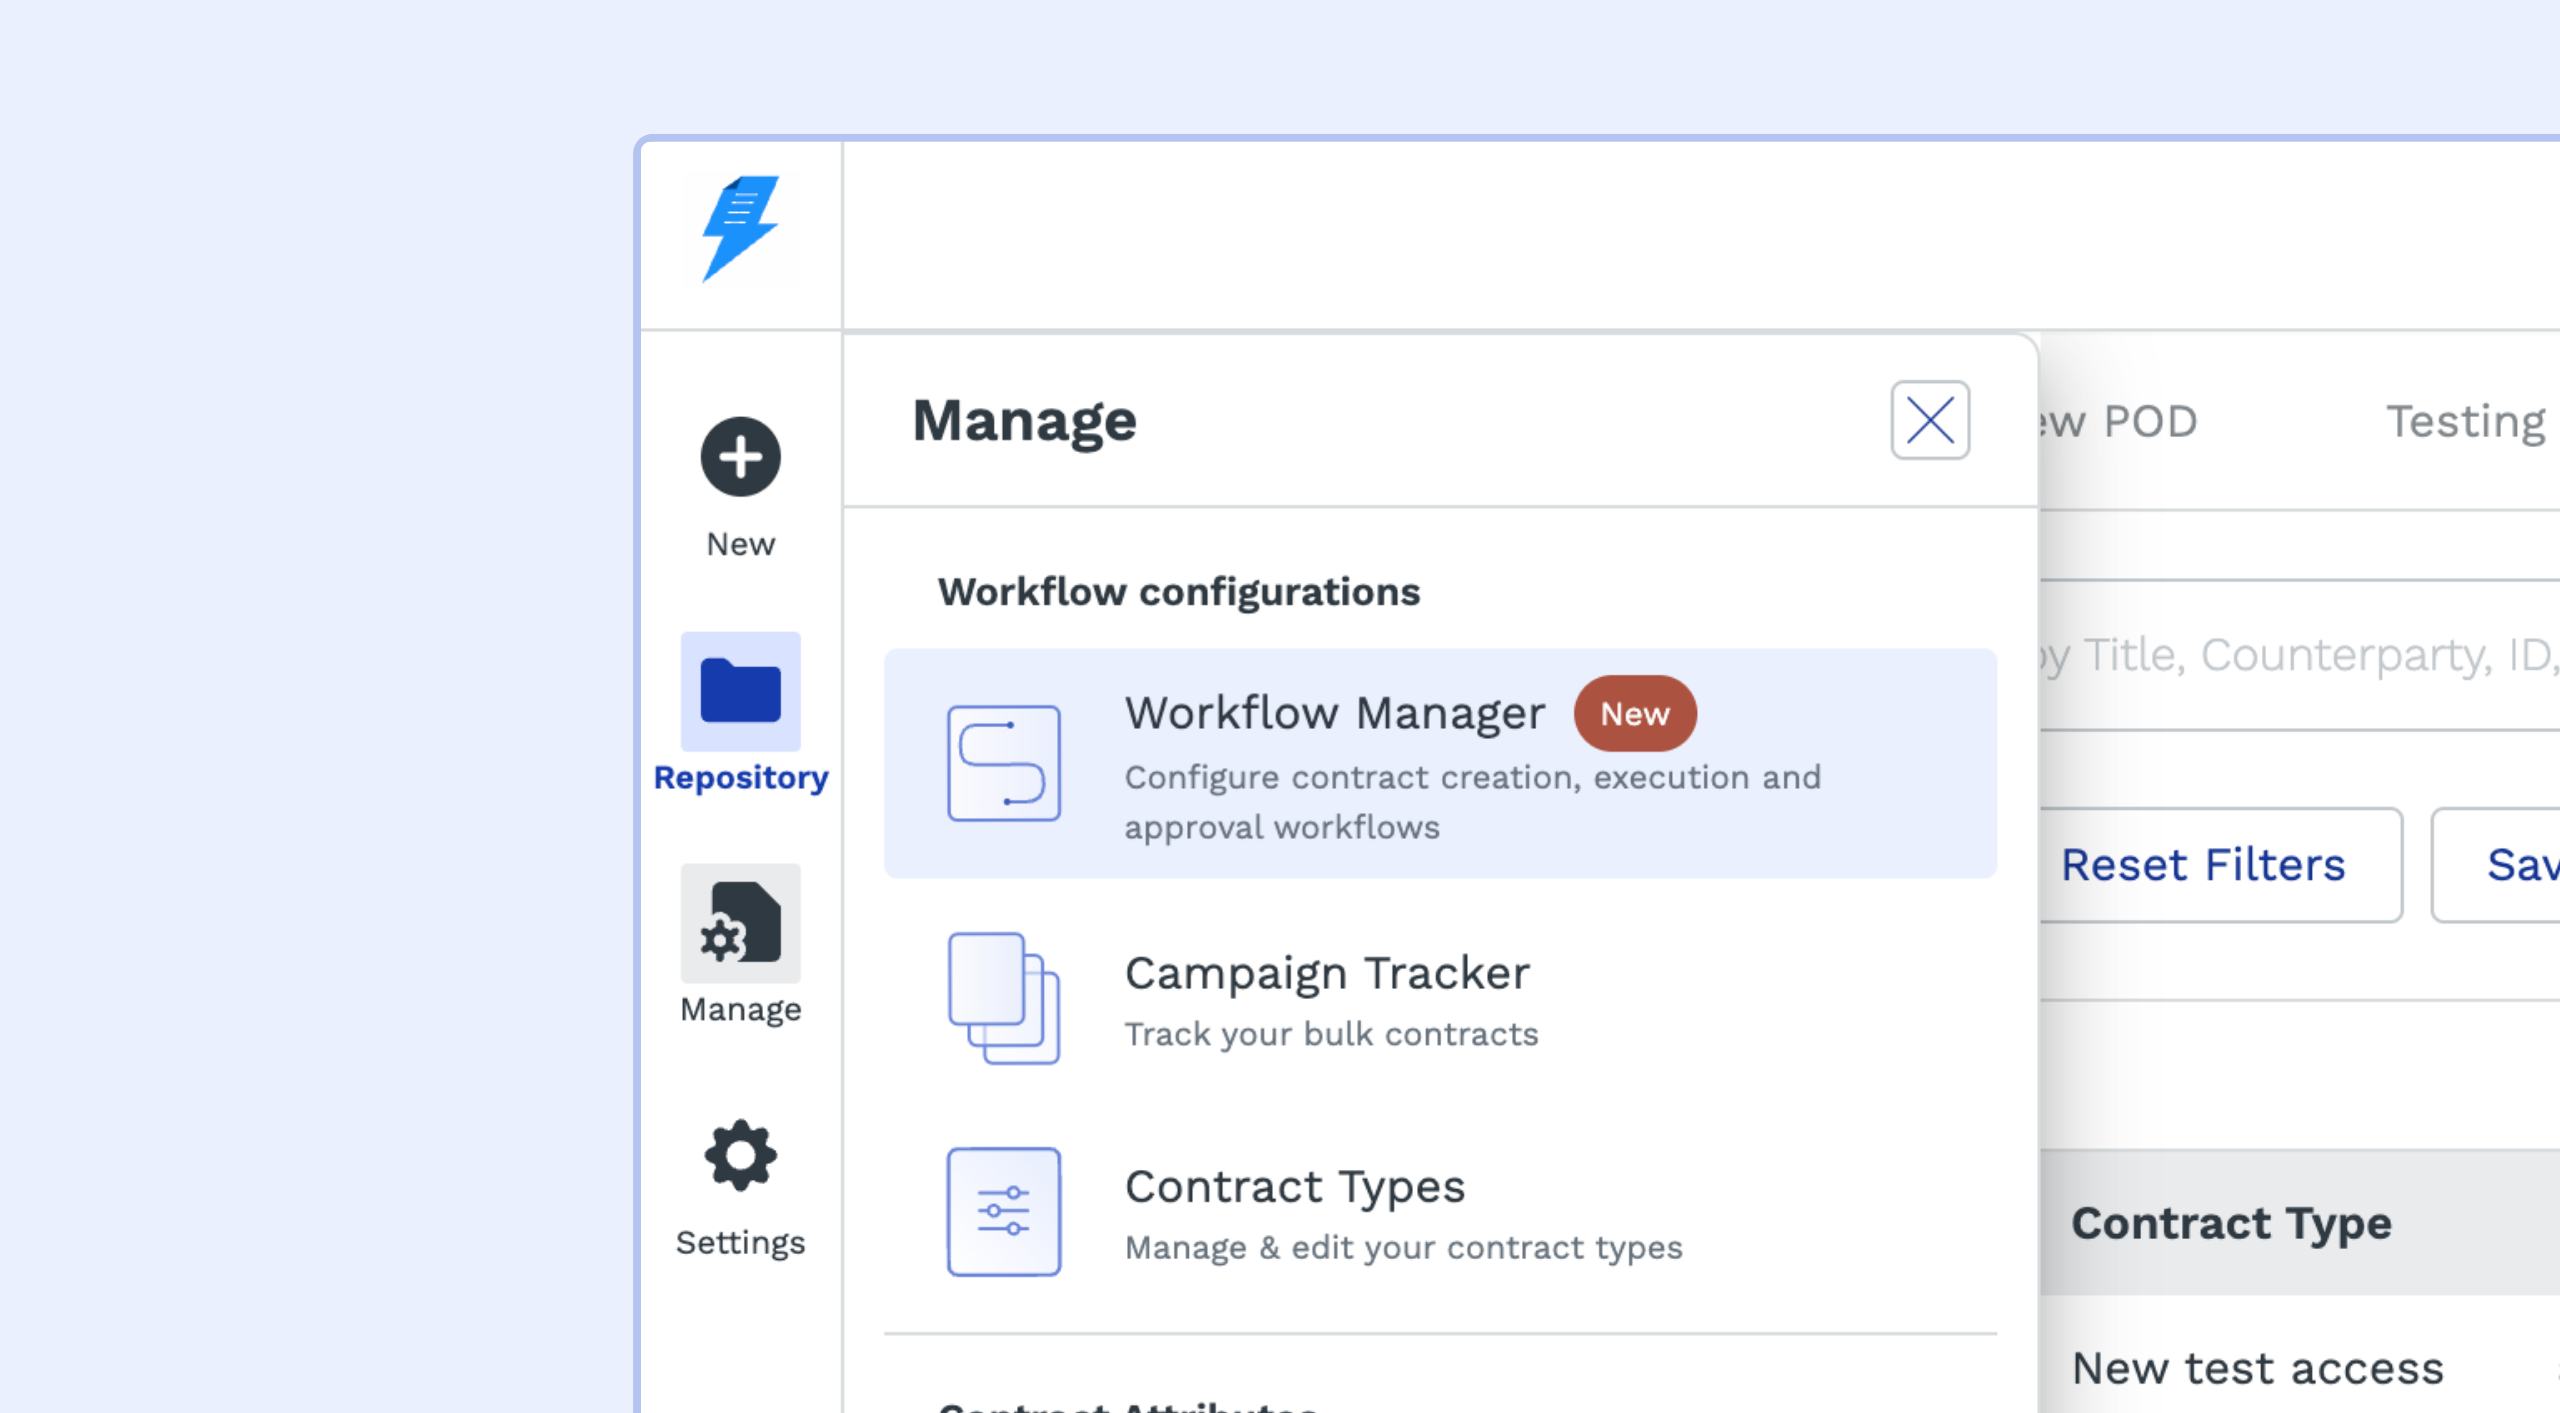Screen dimensions: 2560x1413
Task: Click the Contract Types sliders icon
Action: (x=1003, y=1211)
